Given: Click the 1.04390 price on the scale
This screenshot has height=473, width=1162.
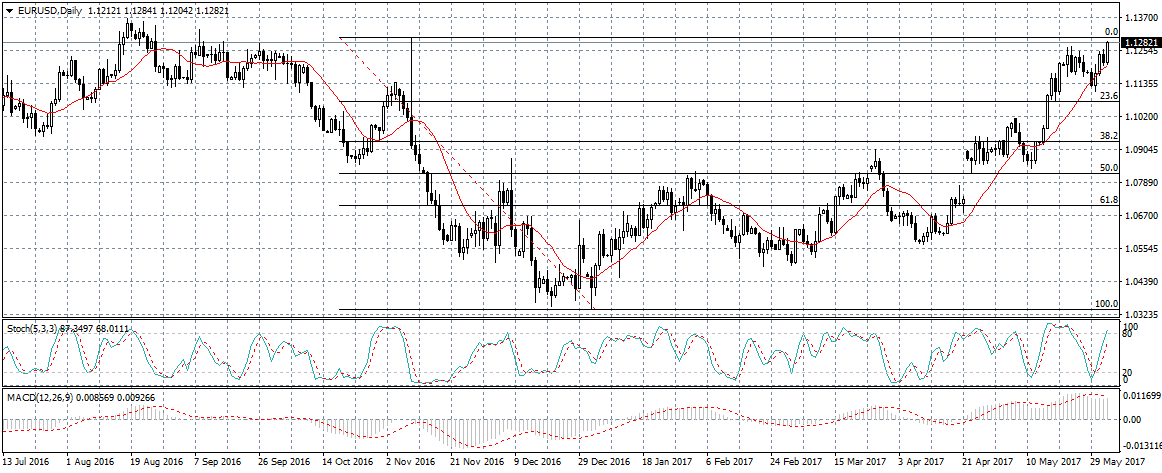Looking at the screenshot, I should (1140, 282).
